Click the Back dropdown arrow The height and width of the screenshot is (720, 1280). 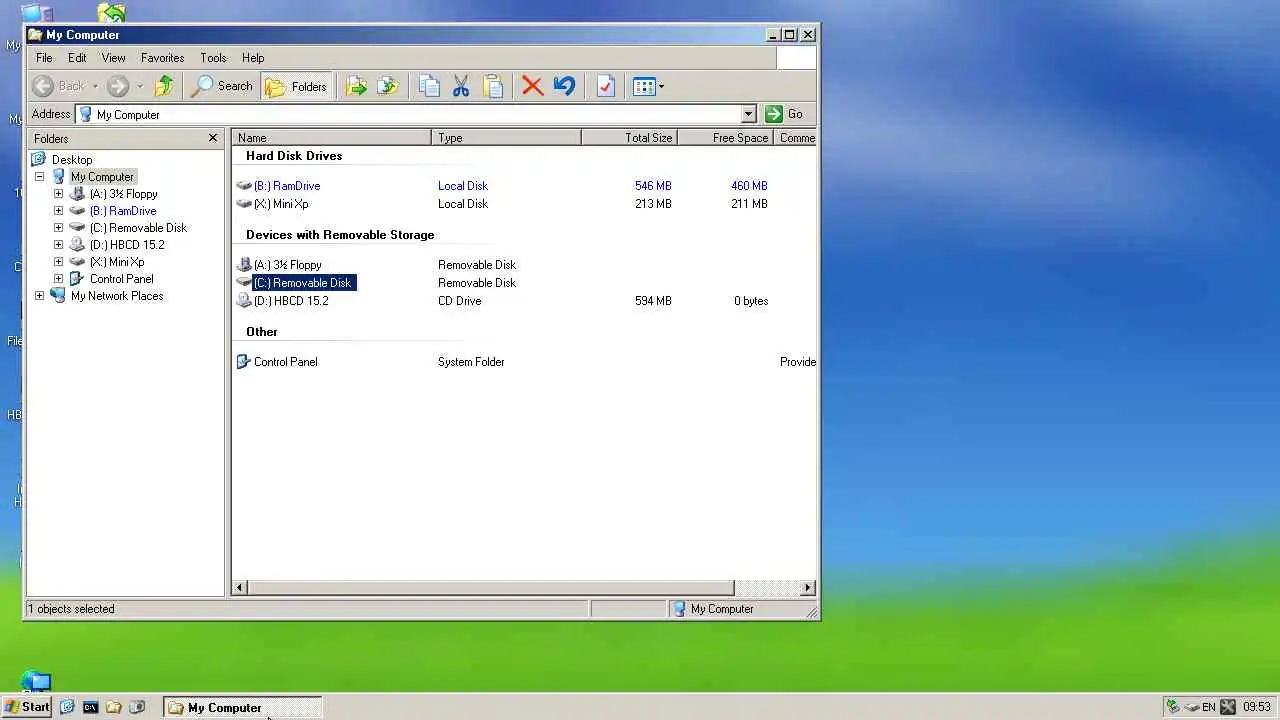click(95, 86)
